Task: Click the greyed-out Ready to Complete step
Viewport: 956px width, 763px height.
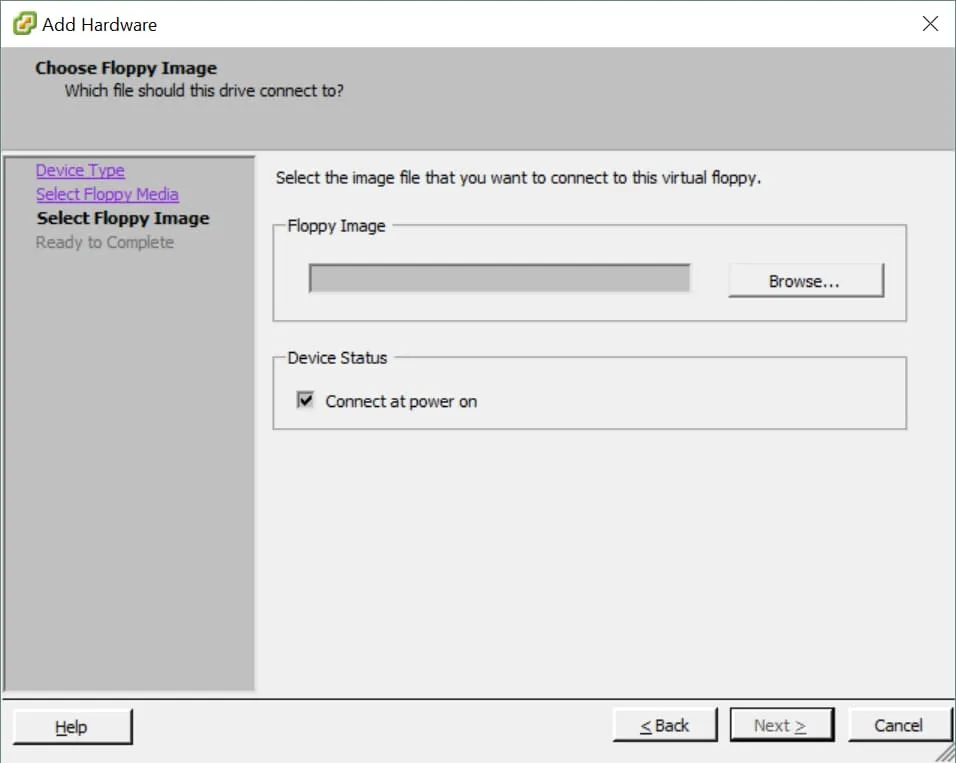Action: [105, 243]
